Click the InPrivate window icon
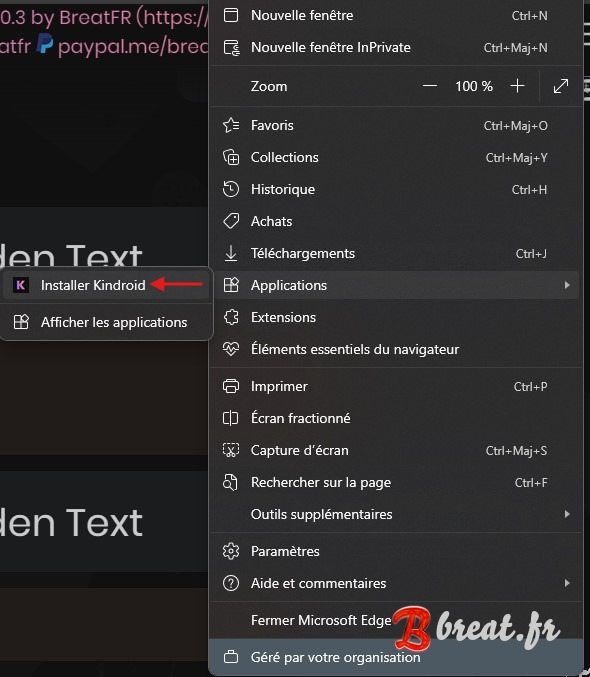Screen dimensions: 590x677 coord(231,47)
